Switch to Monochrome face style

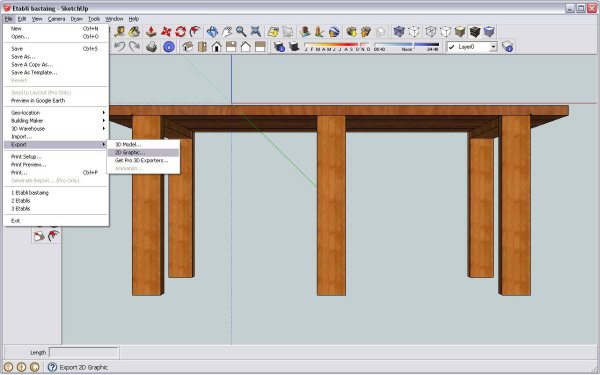489,31
